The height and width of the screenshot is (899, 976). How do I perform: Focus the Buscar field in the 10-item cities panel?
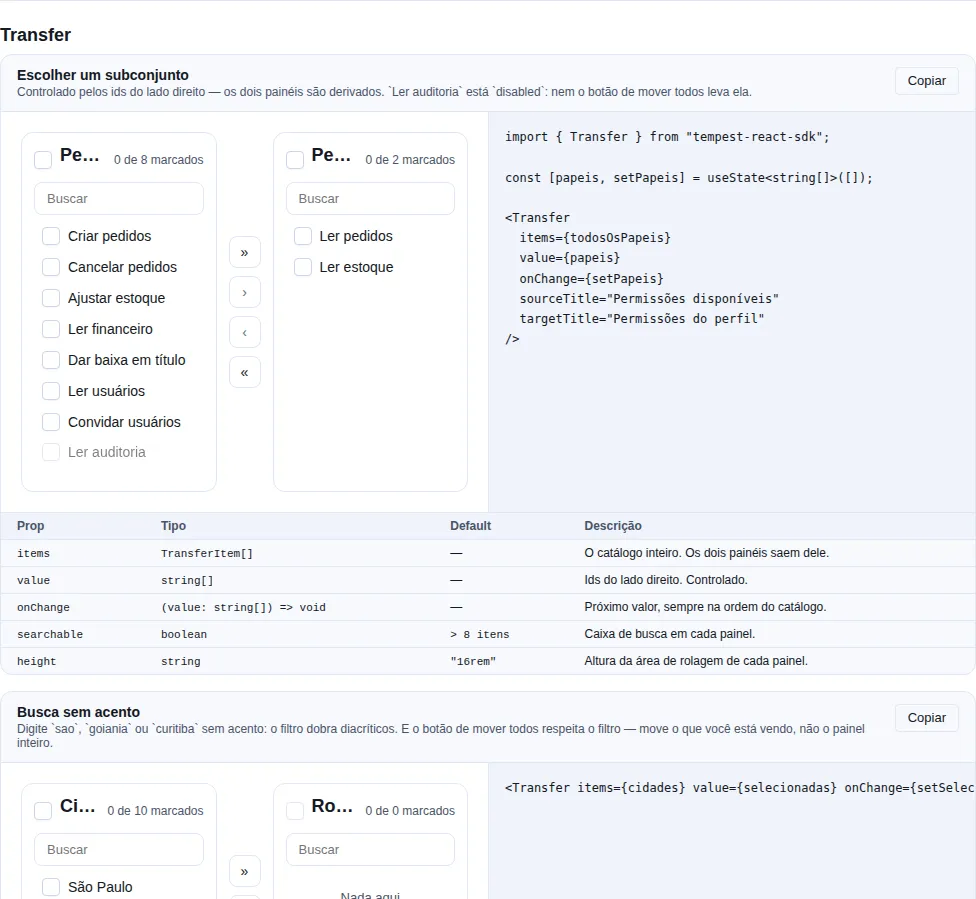[x=119, y=850]
